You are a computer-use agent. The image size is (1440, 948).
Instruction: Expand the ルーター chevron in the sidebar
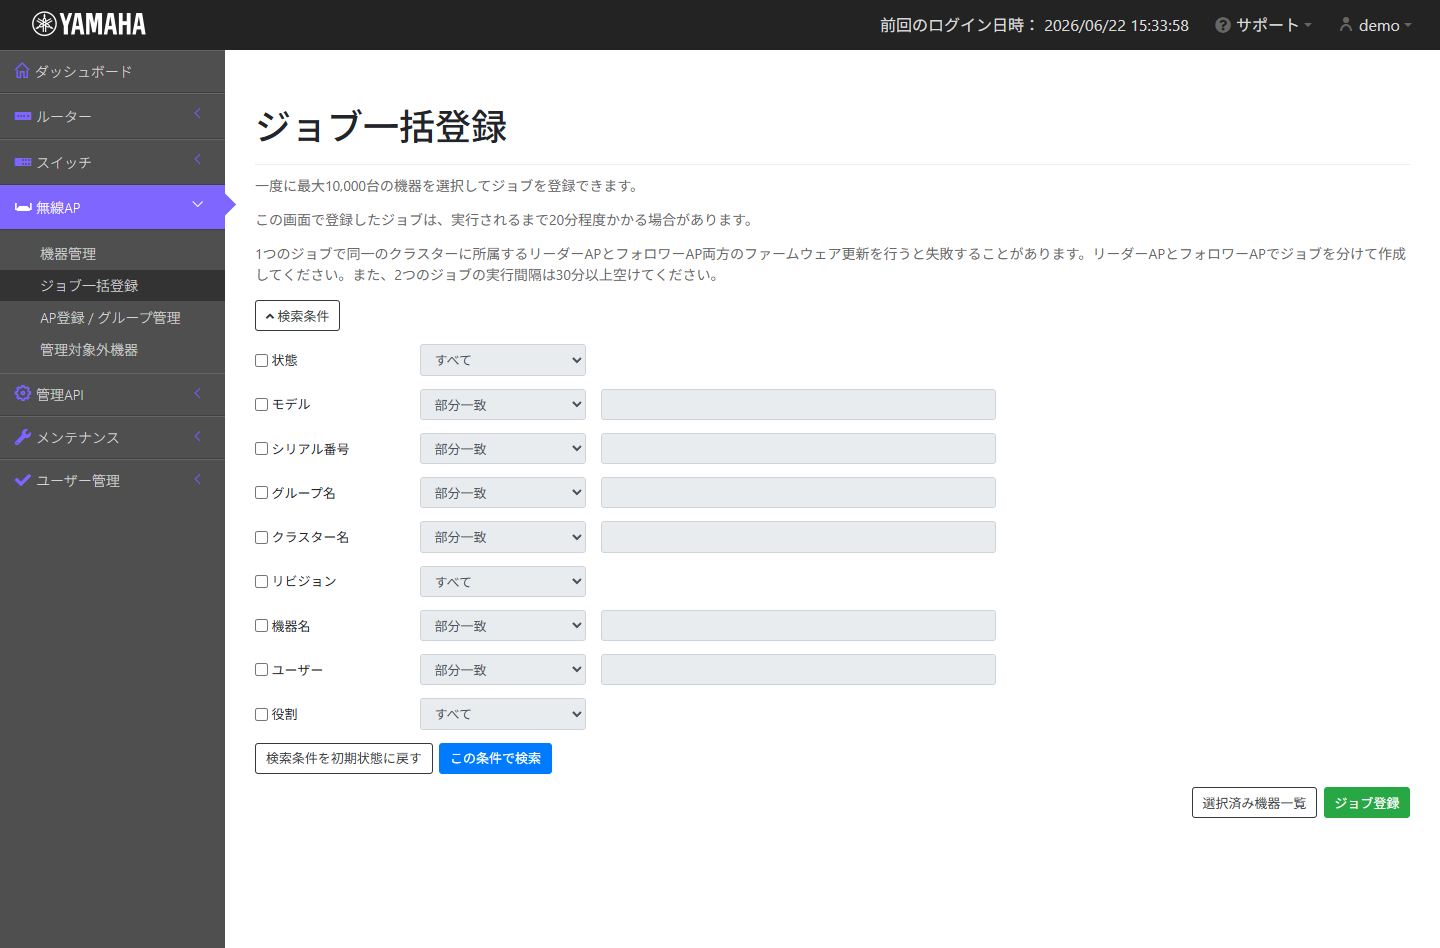click(197, 114)
